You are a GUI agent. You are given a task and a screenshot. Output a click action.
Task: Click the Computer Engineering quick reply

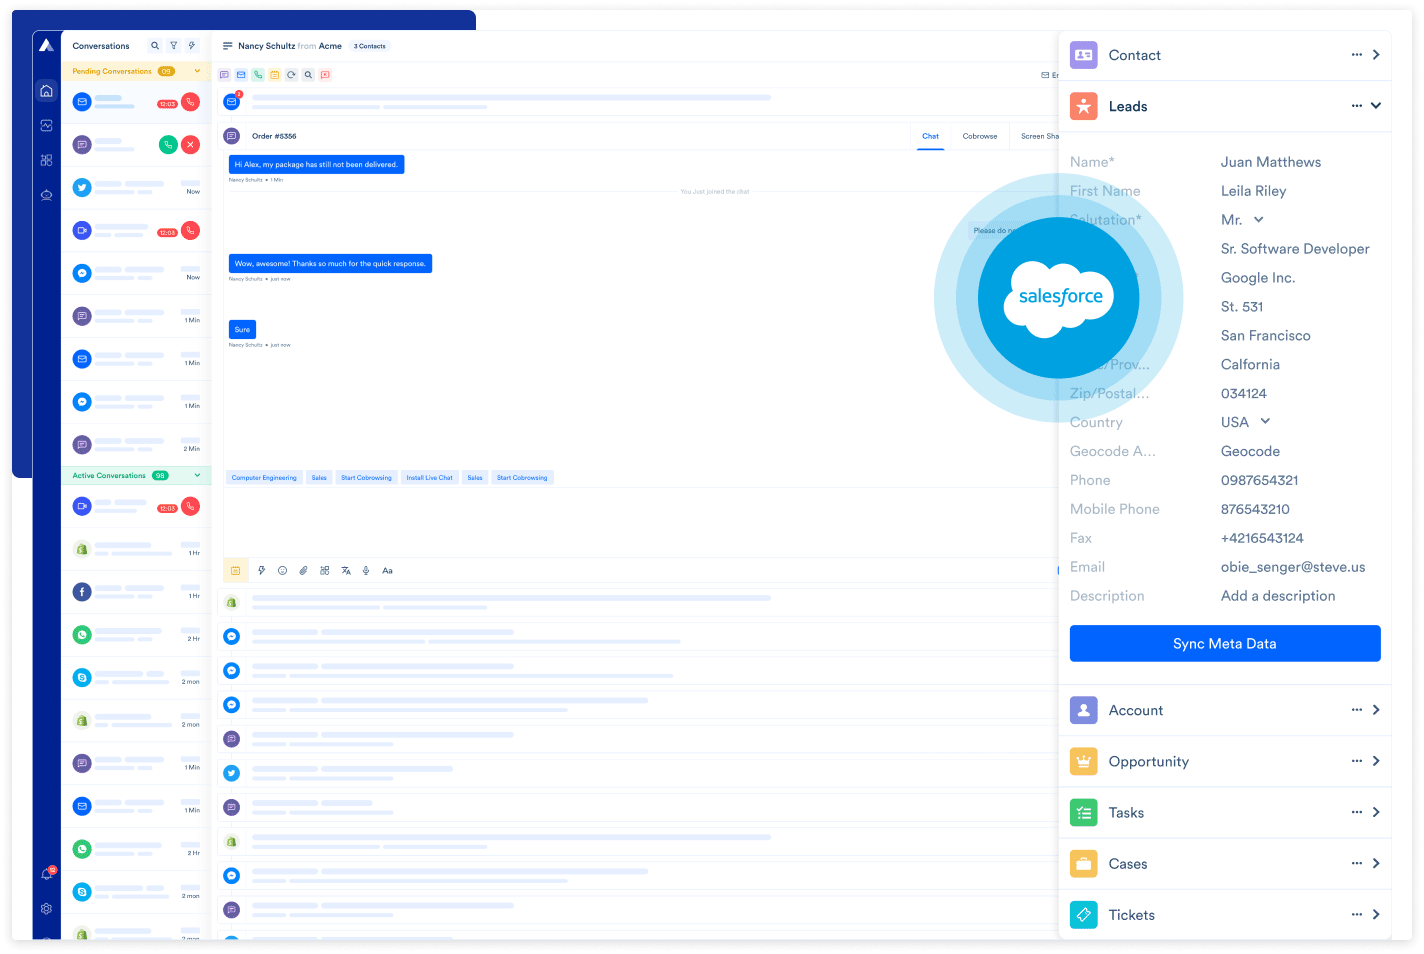(264, 478)
